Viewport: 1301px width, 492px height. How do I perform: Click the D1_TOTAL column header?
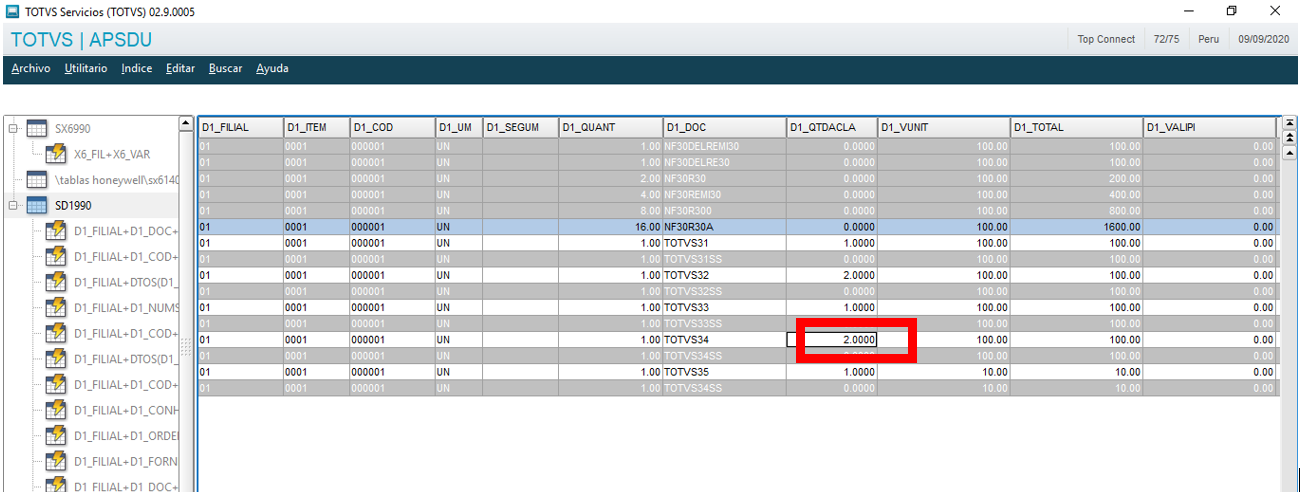point(1076,127)
